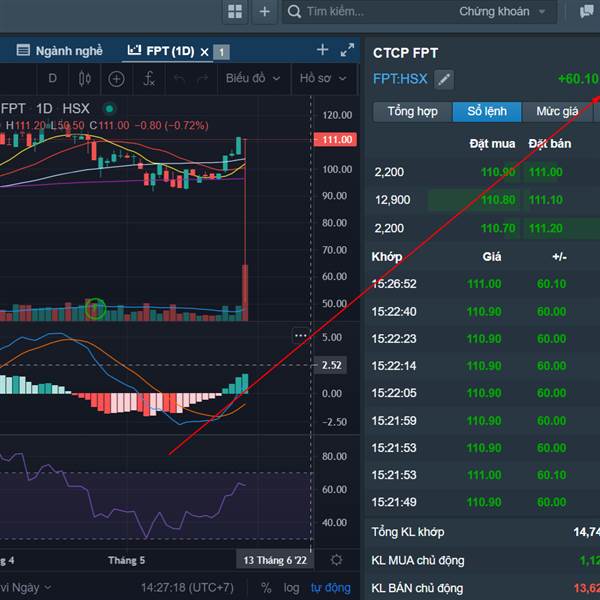The height and width of the screenshot is (600, 600).
Task: Add a new tab with plus
Action: [x=322, y=50]
